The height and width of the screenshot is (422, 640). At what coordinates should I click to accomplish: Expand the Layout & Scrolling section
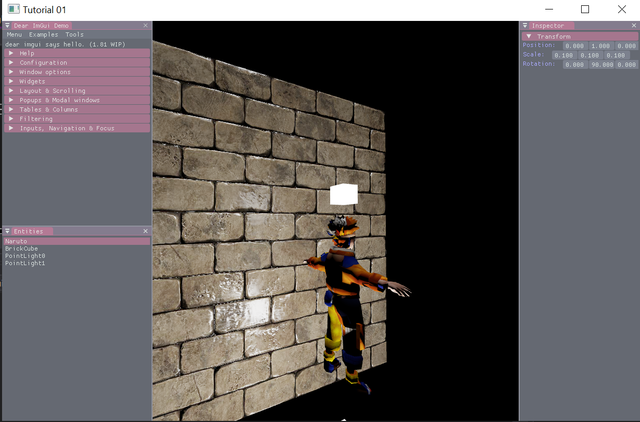click(77, 91)
